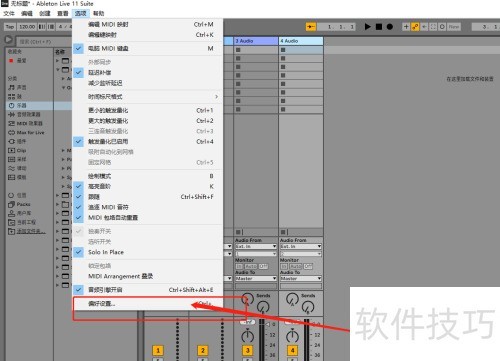Viewport: 500px width, 361px height.
Task: Click the Tap tempo button
Action: click(x=10, y=27)
